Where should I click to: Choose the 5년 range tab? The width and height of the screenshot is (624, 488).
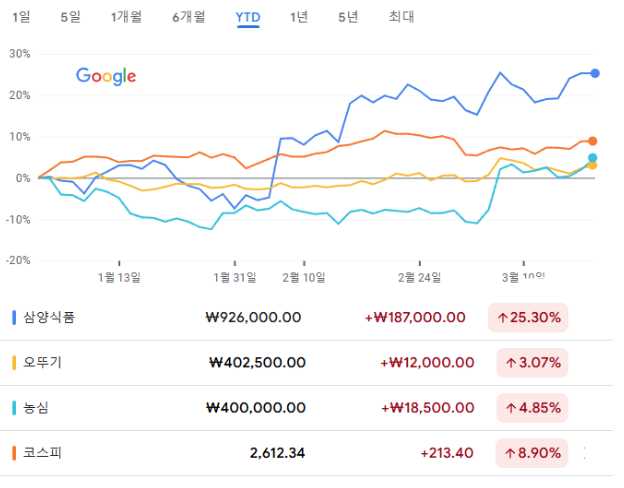348,17
